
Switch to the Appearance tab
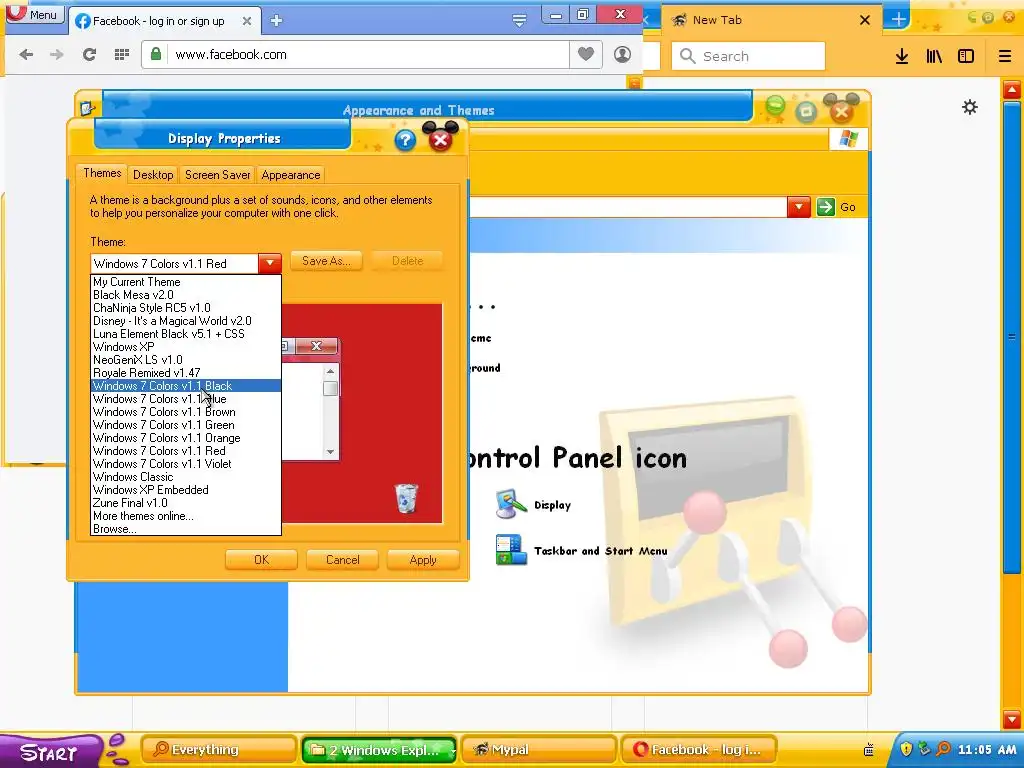pos(291,175)
